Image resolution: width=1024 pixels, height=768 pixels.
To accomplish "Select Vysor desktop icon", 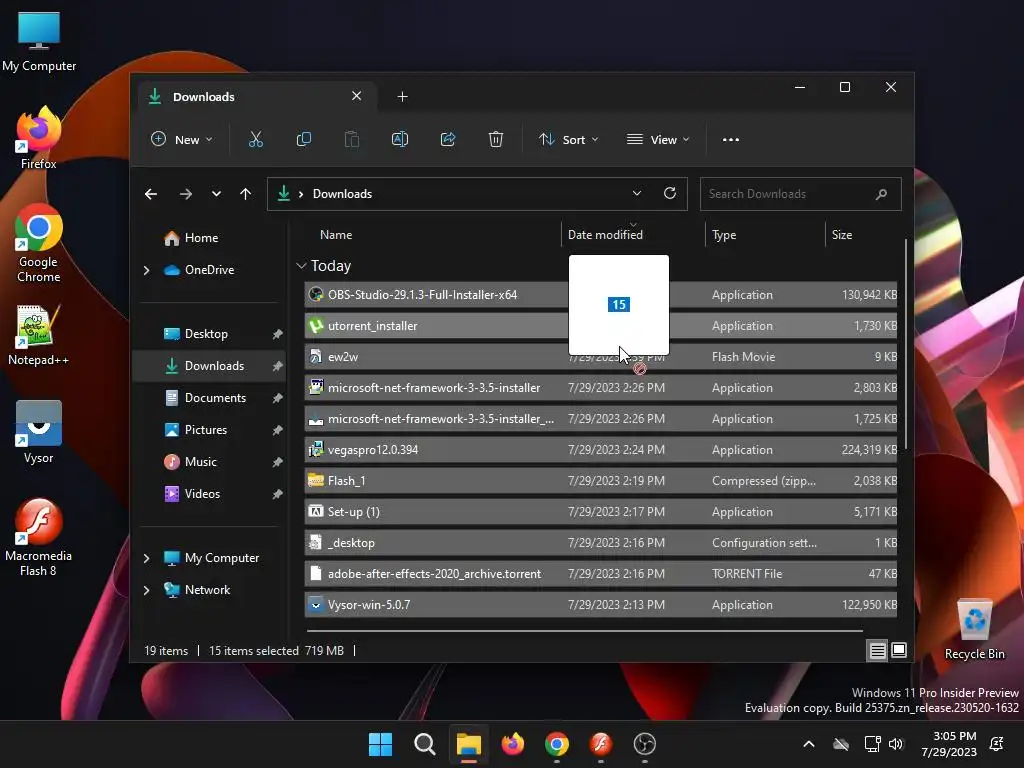I will pyautogui.click(x=39, y=432).
